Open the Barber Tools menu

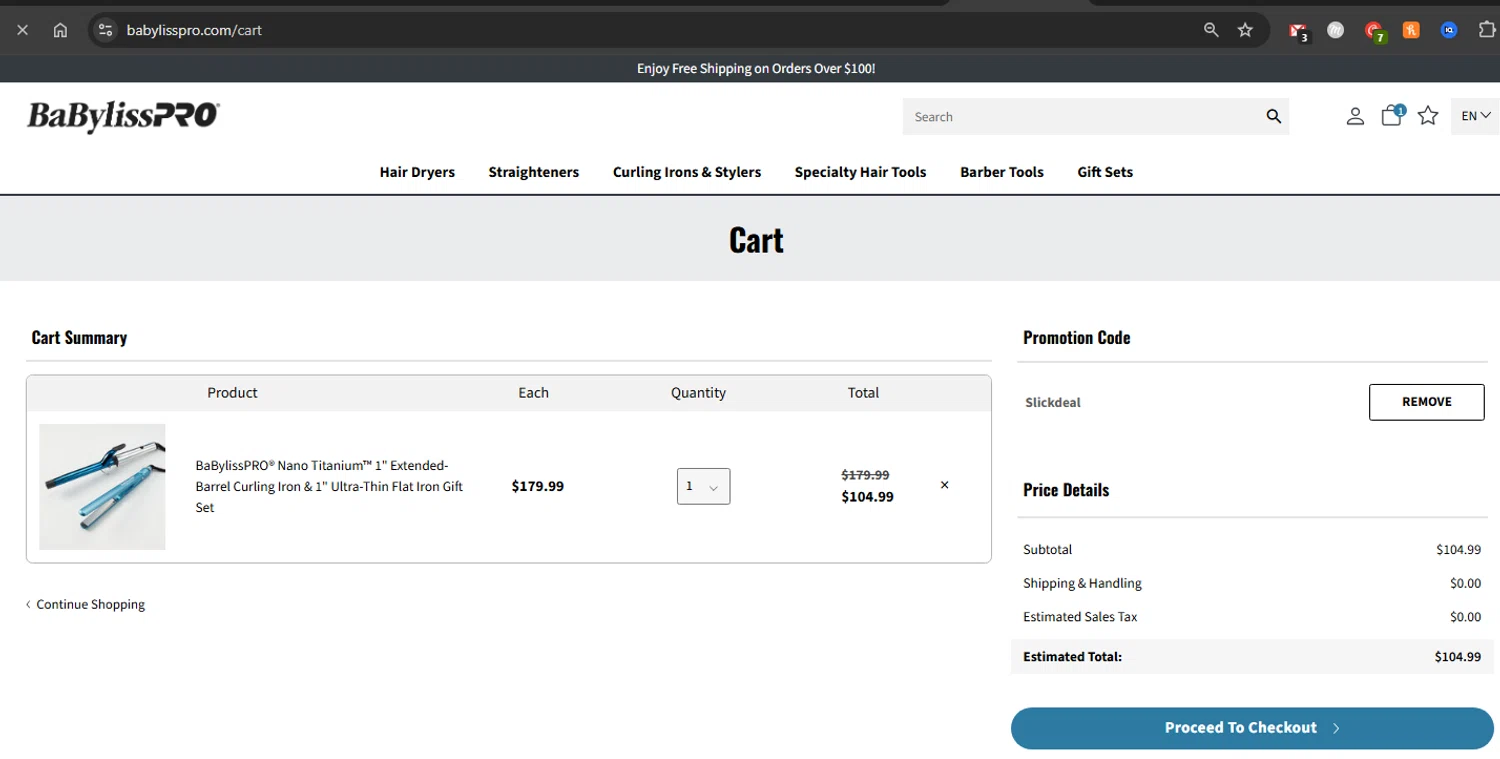[x=1001, y=172]
